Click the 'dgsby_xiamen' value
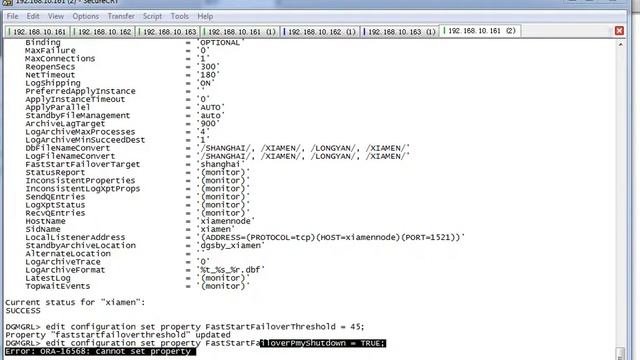This screenshot has width=640, height=360. 231,245
